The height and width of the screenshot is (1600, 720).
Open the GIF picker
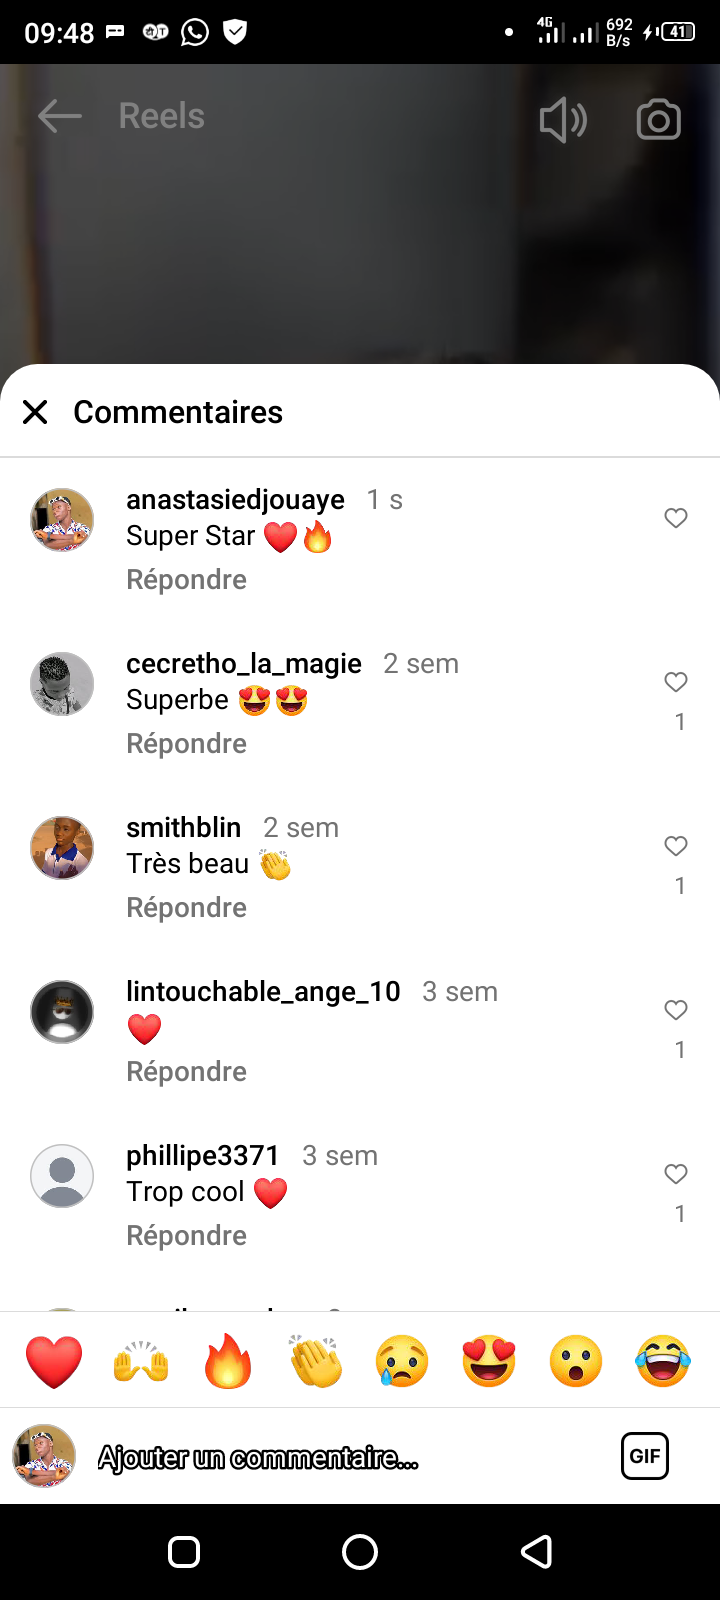[x=645, y=1456]
